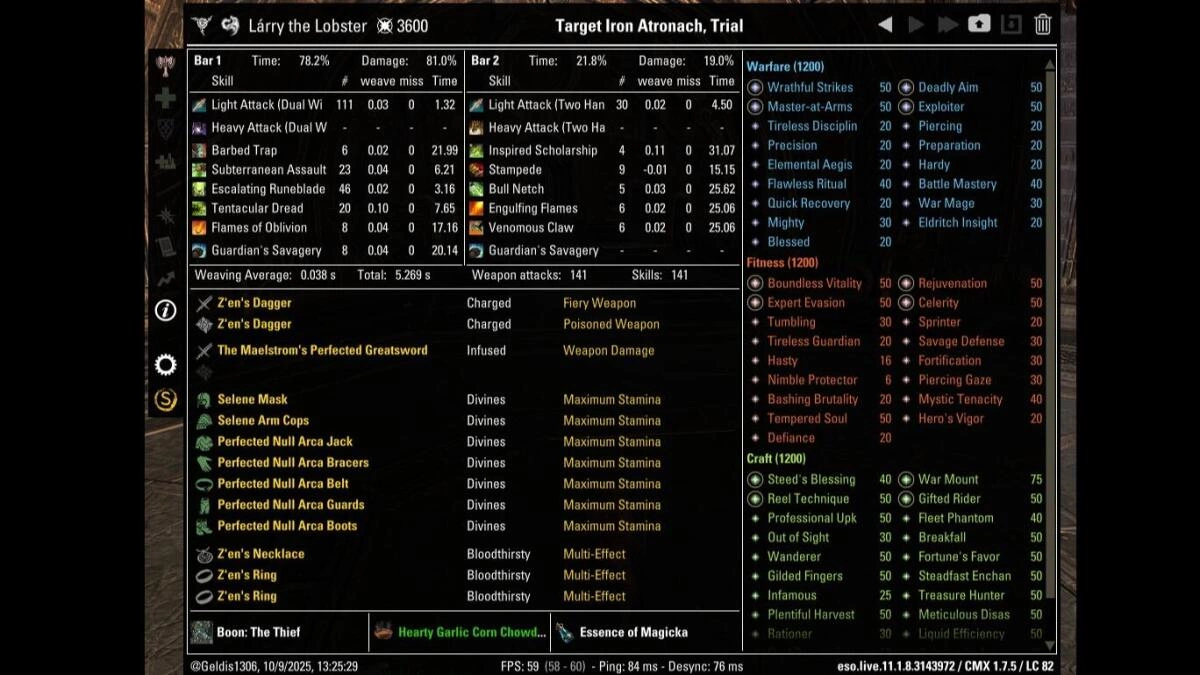The height and width of the screenshot is (675, 1200).
Task: Delete this fight log with the trash icon
Action: 1043,25
